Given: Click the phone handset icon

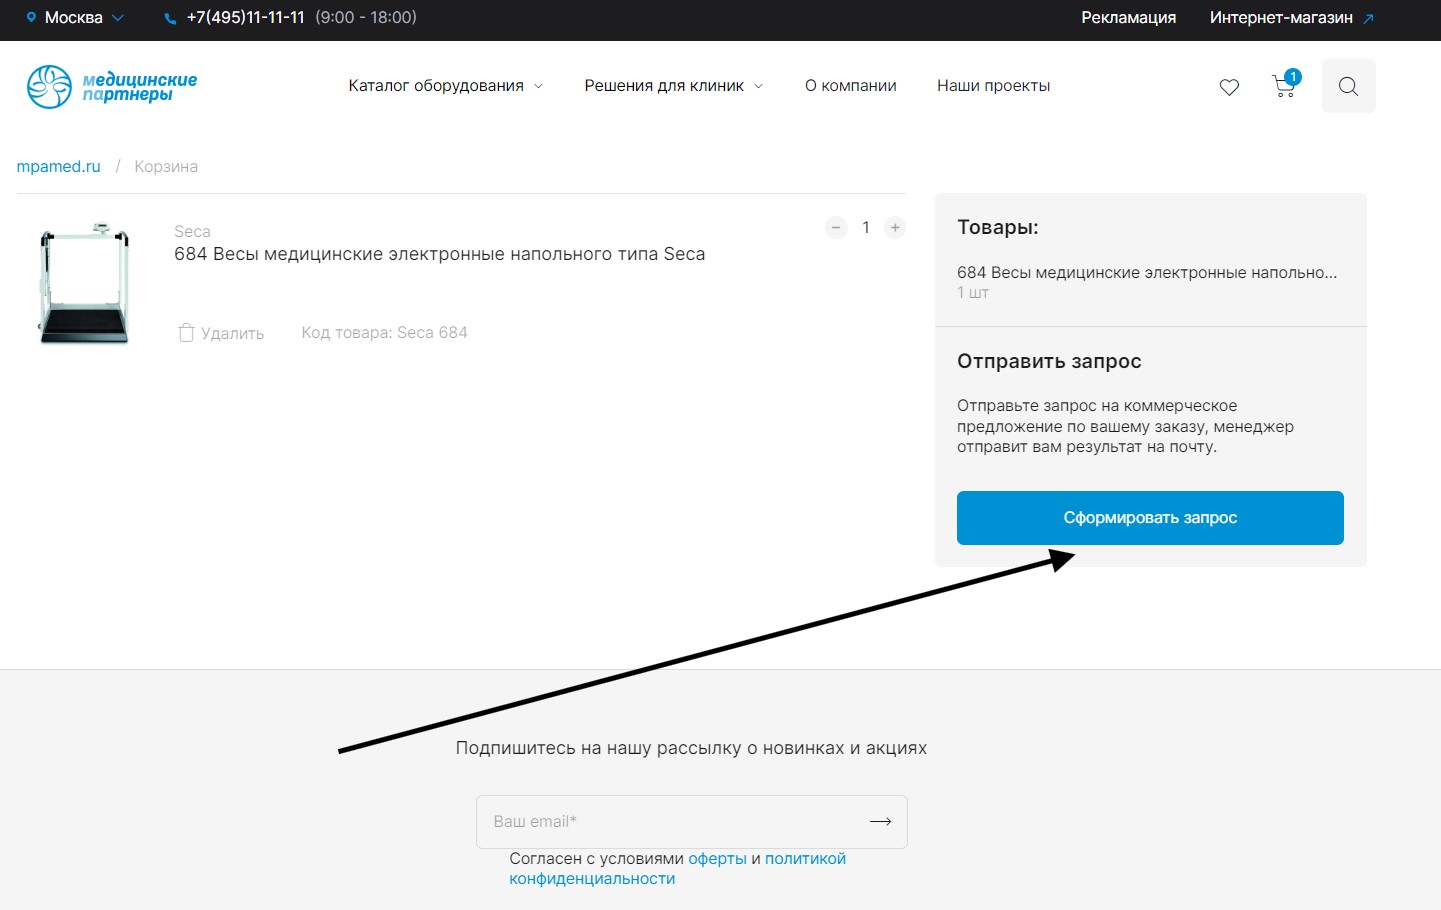Looking at the screenshot, I should (x=170, y=18).
